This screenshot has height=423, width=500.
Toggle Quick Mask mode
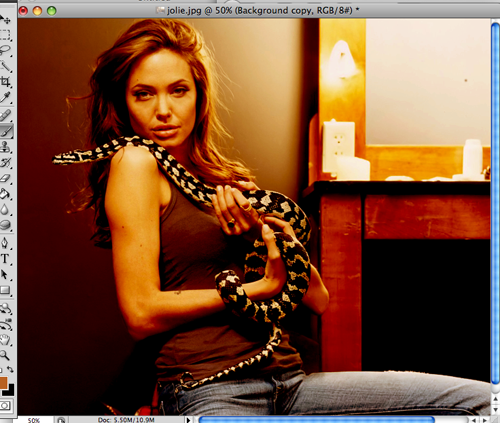click(x=5, y=406)
